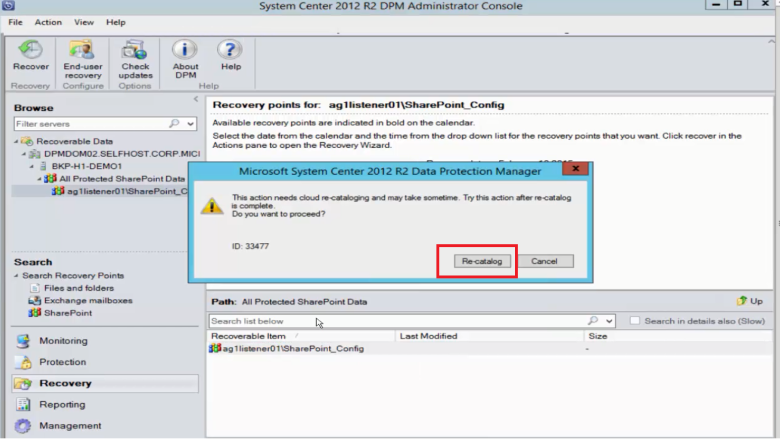780x439 pixels.
Task: Enable Search in details also (Slow)
Action: pos(635,321)
